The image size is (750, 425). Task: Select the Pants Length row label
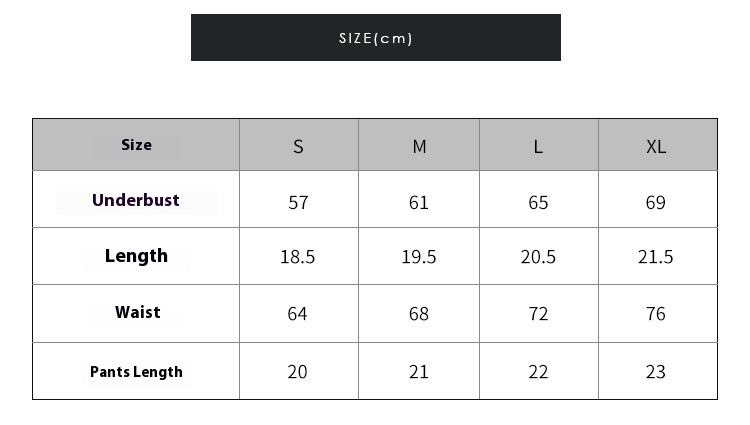point(136,371)
